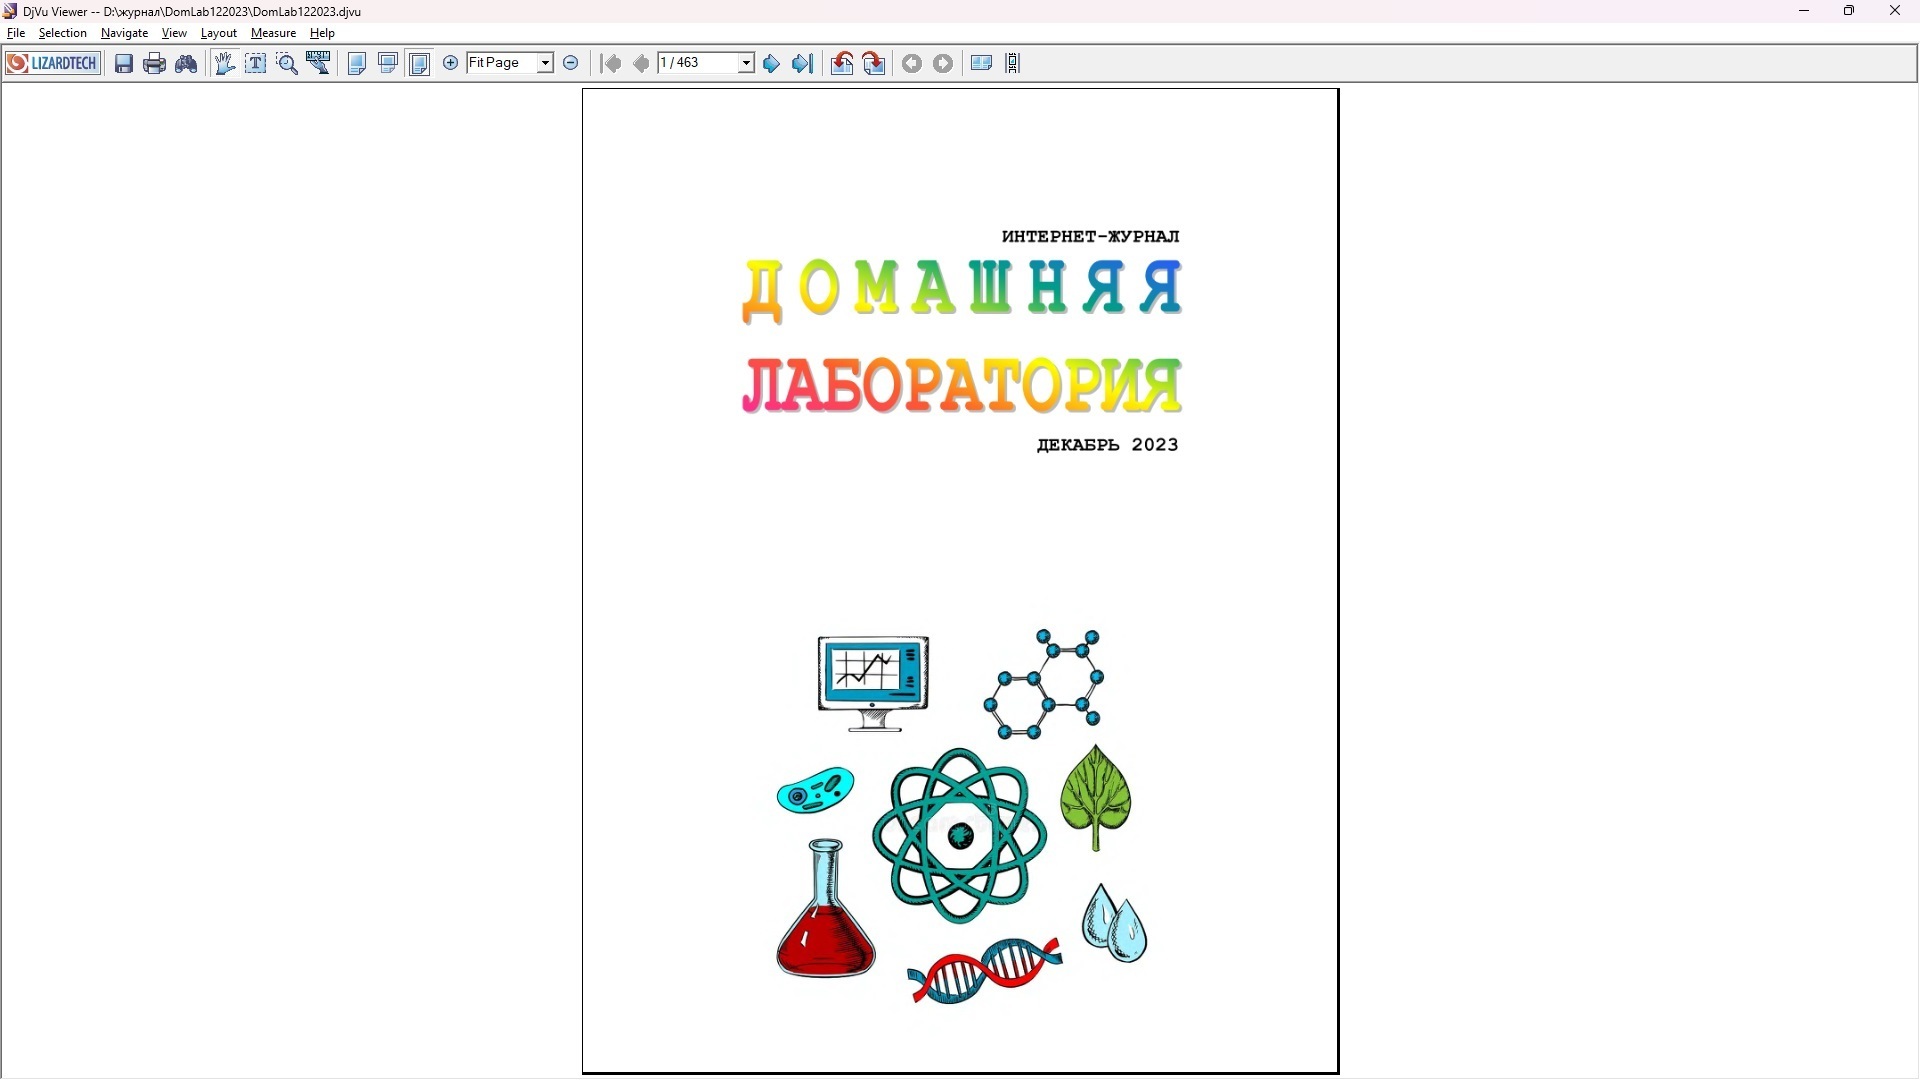Click the LizardTech logo button

pos(53,64)
